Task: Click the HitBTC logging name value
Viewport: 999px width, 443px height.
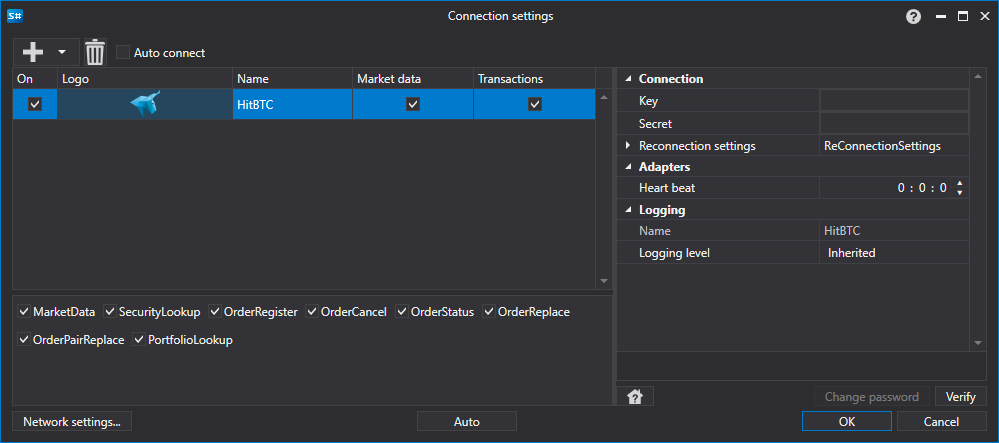Action: (x=842, y=231)
